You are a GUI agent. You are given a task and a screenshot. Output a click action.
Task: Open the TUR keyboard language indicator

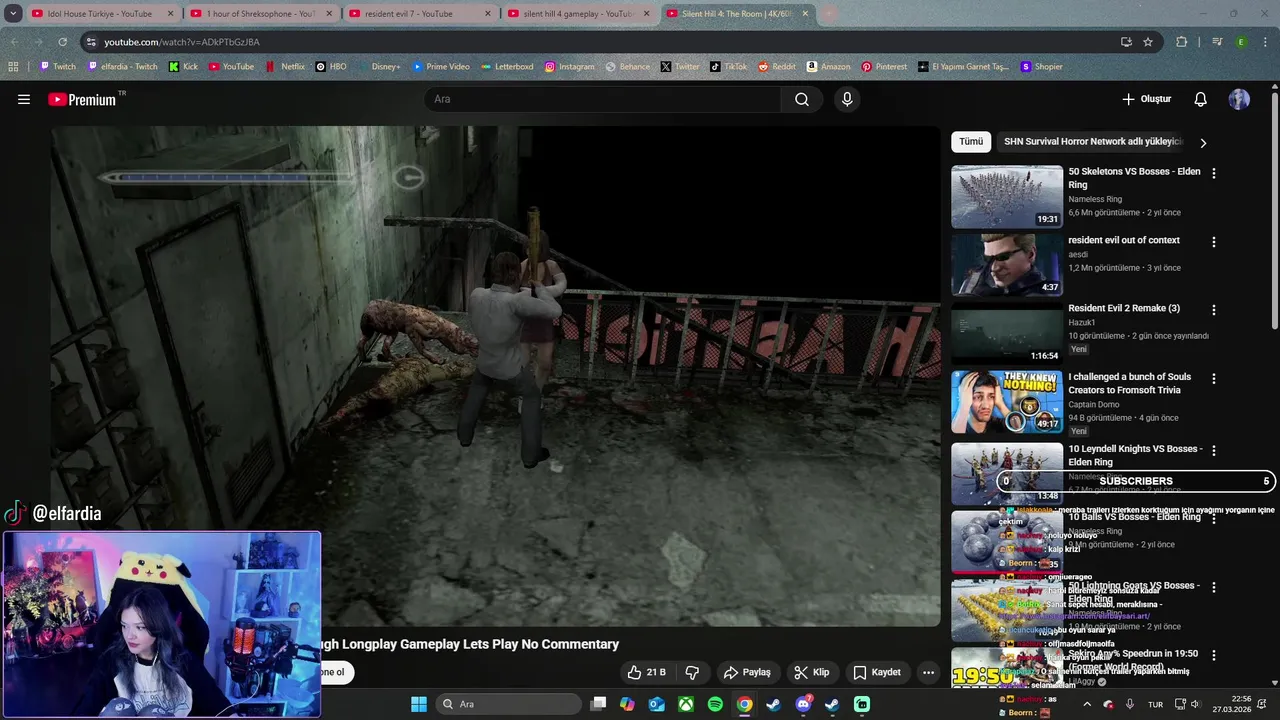1156,704
